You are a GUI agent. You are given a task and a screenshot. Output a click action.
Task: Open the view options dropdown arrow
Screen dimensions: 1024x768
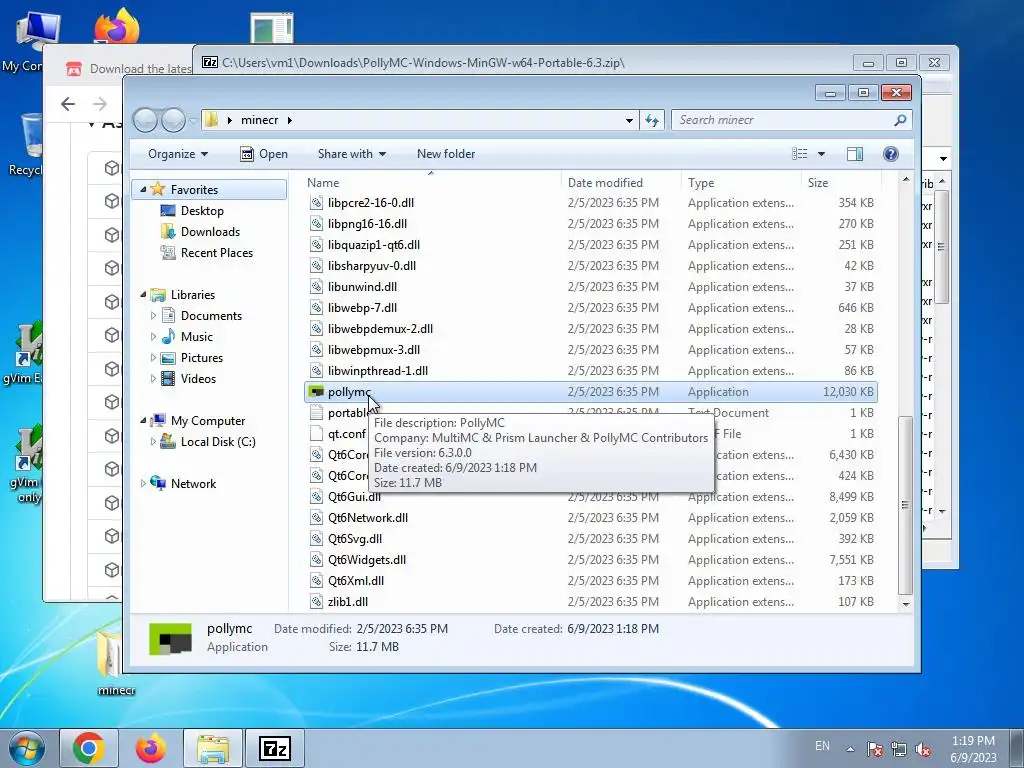point(821,154)
